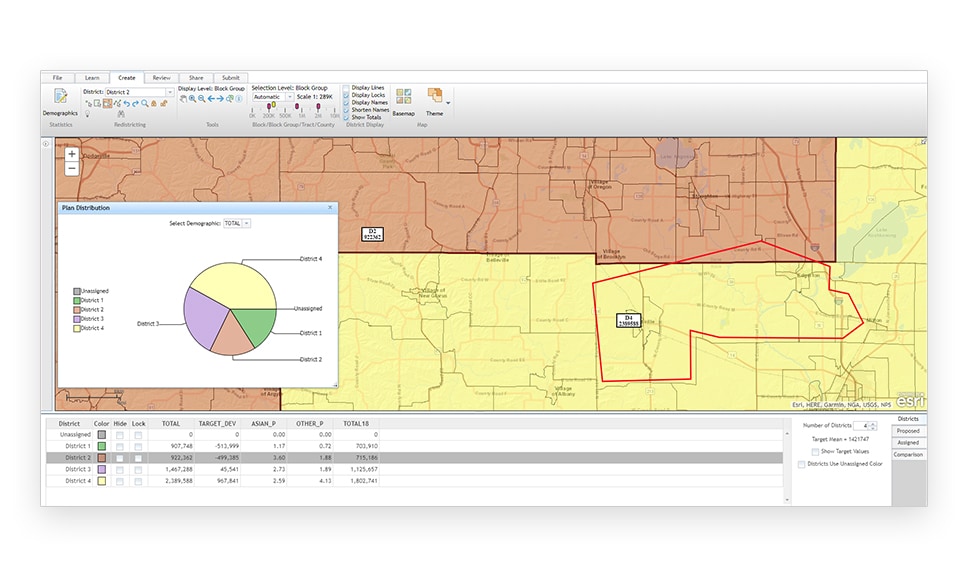The height and width of the screenshot is (574, 968).
Task: Open the Basemap gallery
Action: click(x=404, y=102)
